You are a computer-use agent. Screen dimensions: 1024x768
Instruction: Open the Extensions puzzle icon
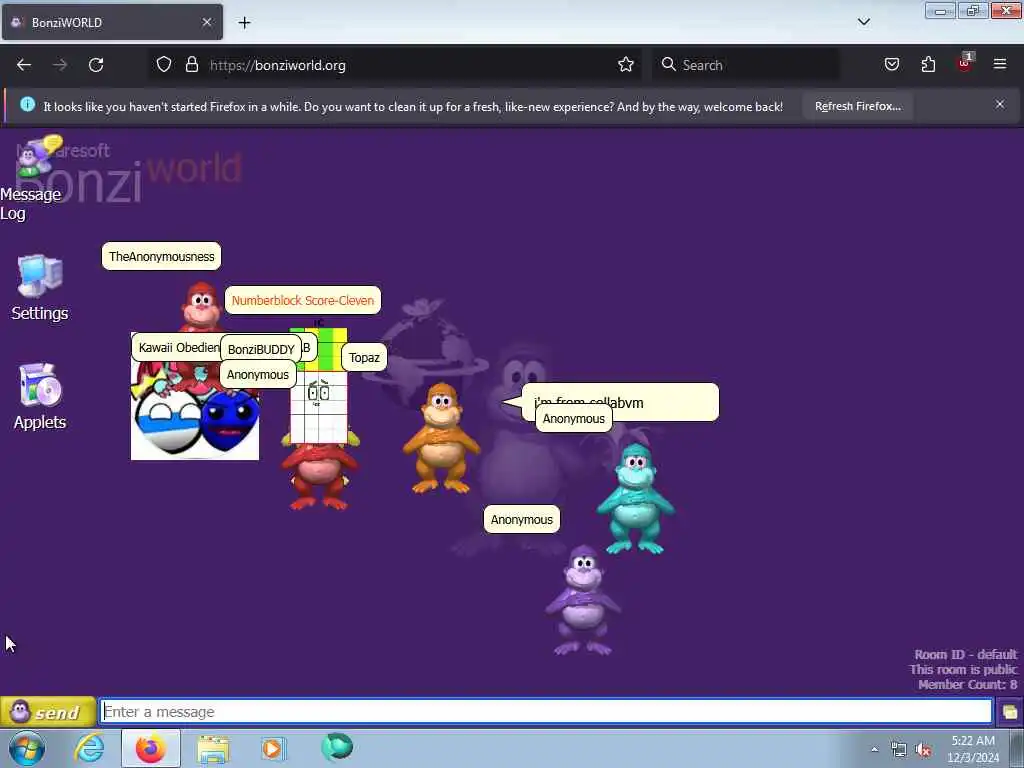928,65
